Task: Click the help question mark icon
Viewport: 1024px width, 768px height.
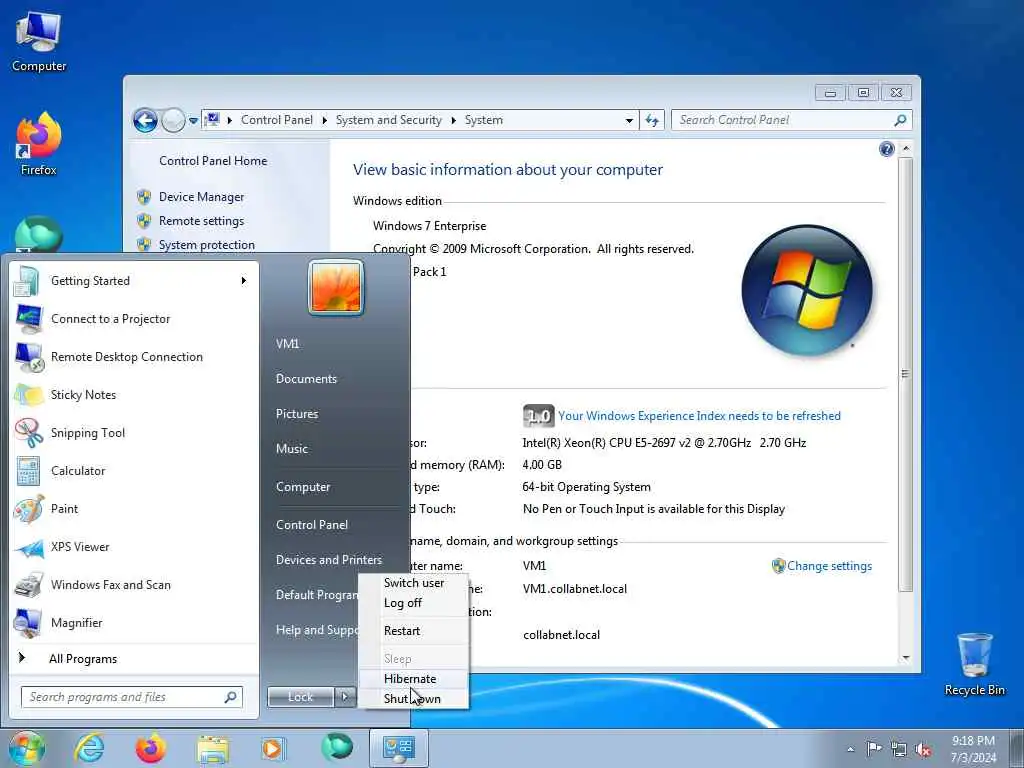Action: click(x=886, y=149)
